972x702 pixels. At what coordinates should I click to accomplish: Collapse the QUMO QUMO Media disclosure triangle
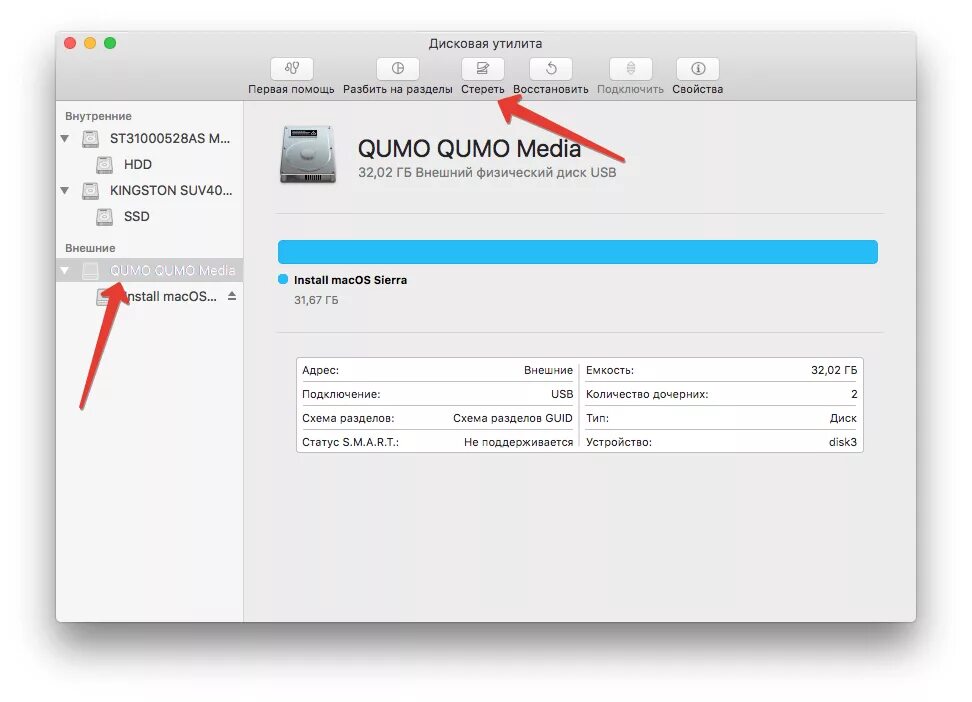(x=64, y=270)
